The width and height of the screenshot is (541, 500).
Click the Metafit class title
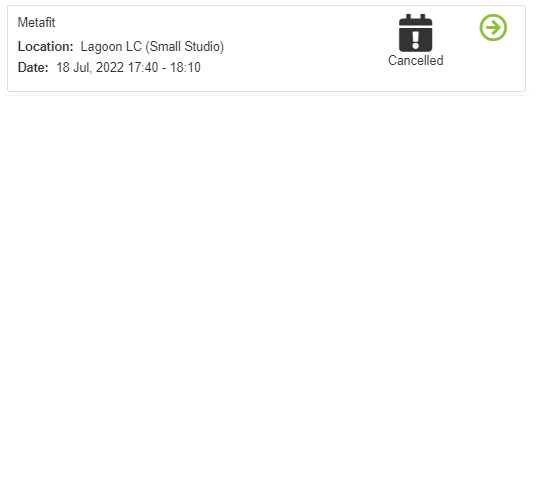(36, 23)
